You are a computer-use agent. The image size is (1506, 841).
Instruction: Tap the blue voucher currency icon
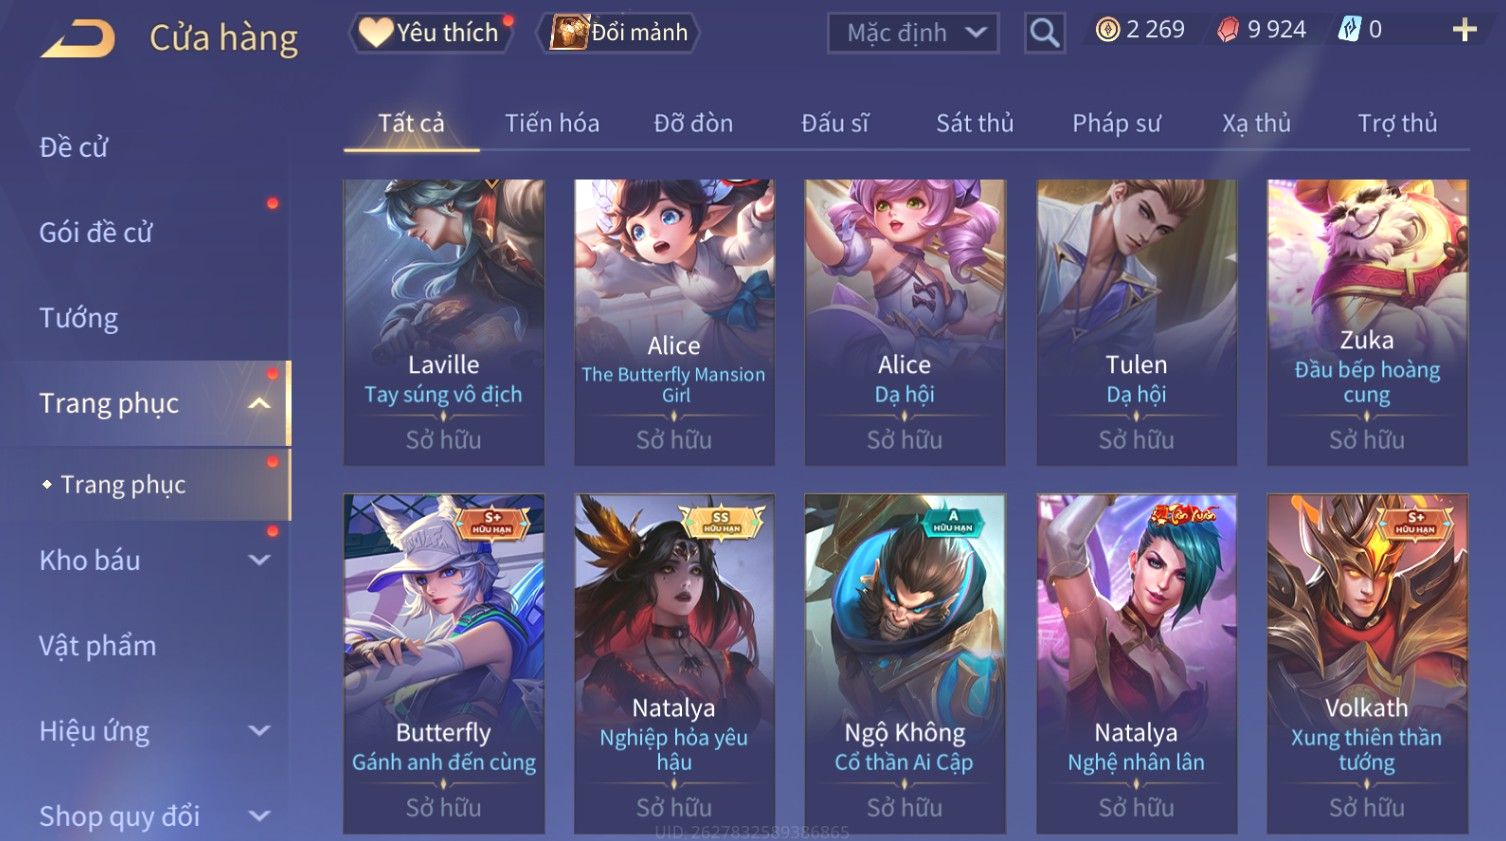coord(1349,30)
